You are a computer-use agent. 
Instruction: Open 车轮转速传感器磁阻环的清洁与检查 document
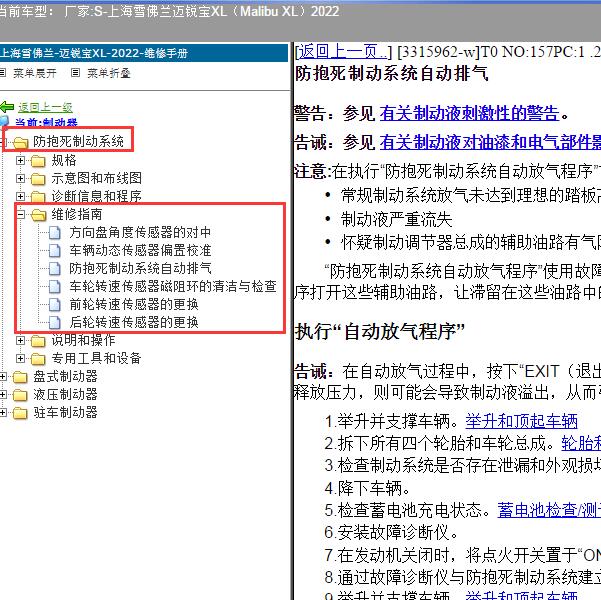[x=173, y=286]
